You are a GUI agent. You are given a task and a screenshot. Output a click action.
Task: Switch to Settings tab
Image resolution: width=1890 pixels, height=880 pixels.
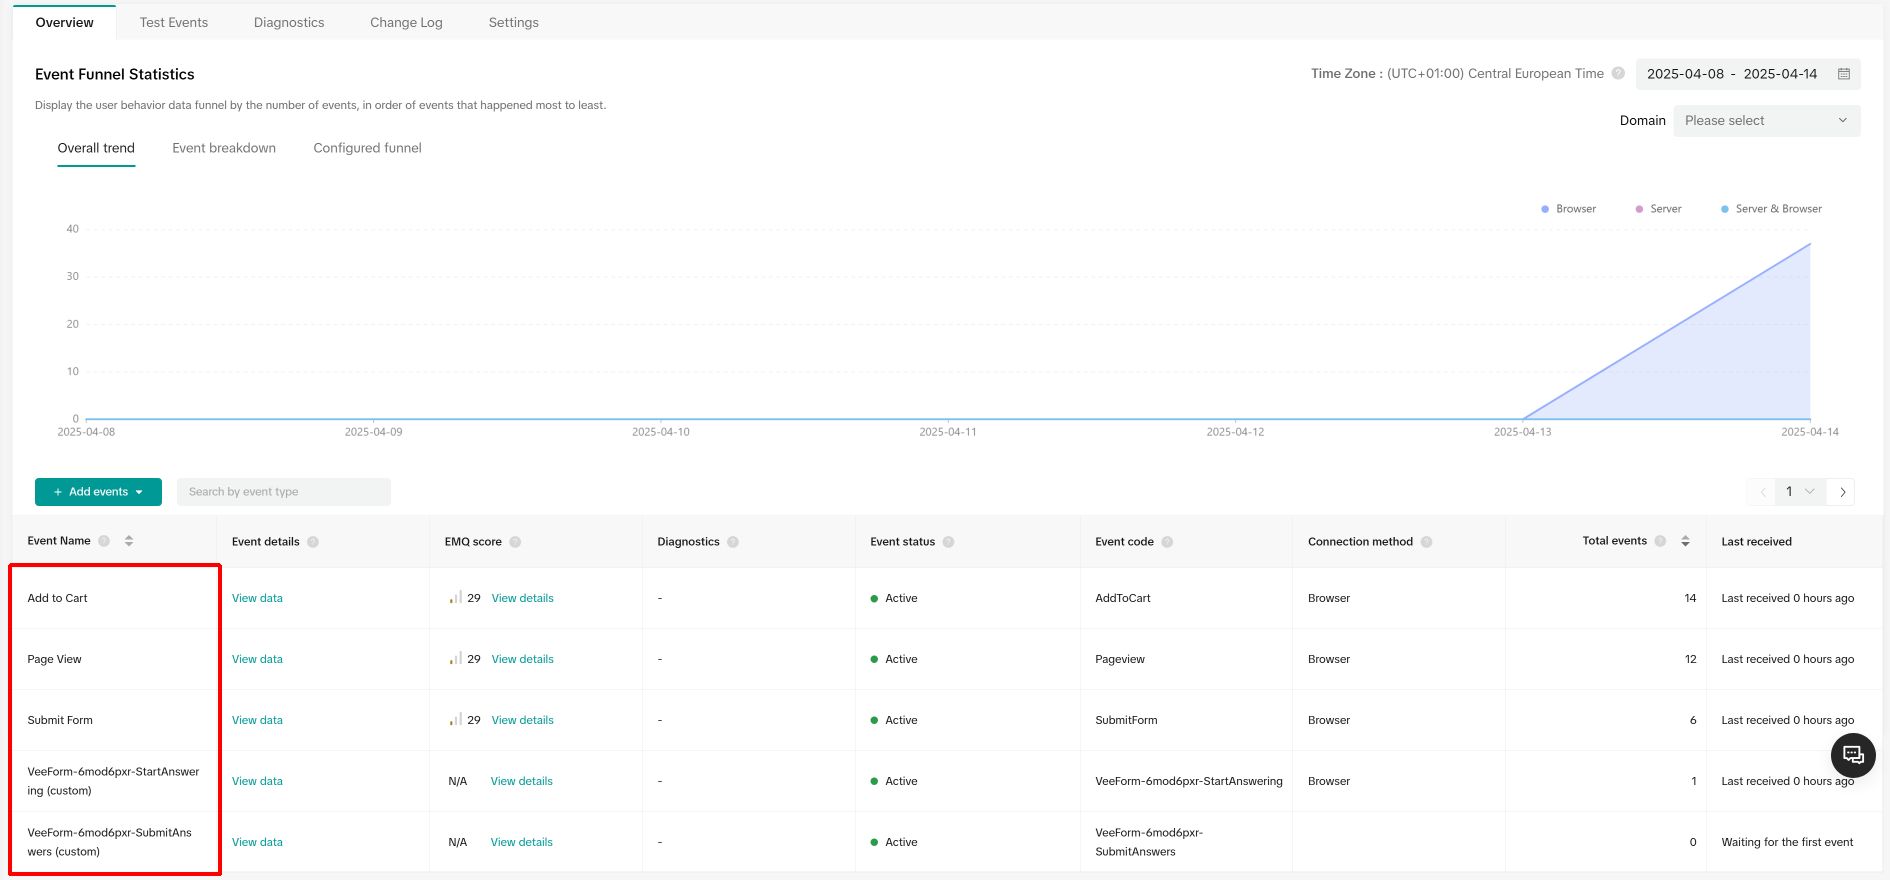point(514,22)
